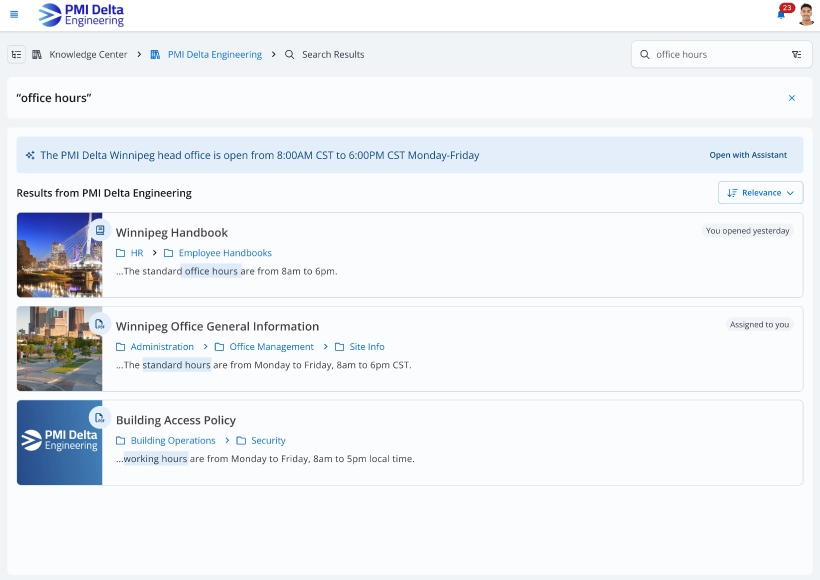Open the Winnipeg Handbook result title
820x580 pixels.
click(x=172, y=232)
